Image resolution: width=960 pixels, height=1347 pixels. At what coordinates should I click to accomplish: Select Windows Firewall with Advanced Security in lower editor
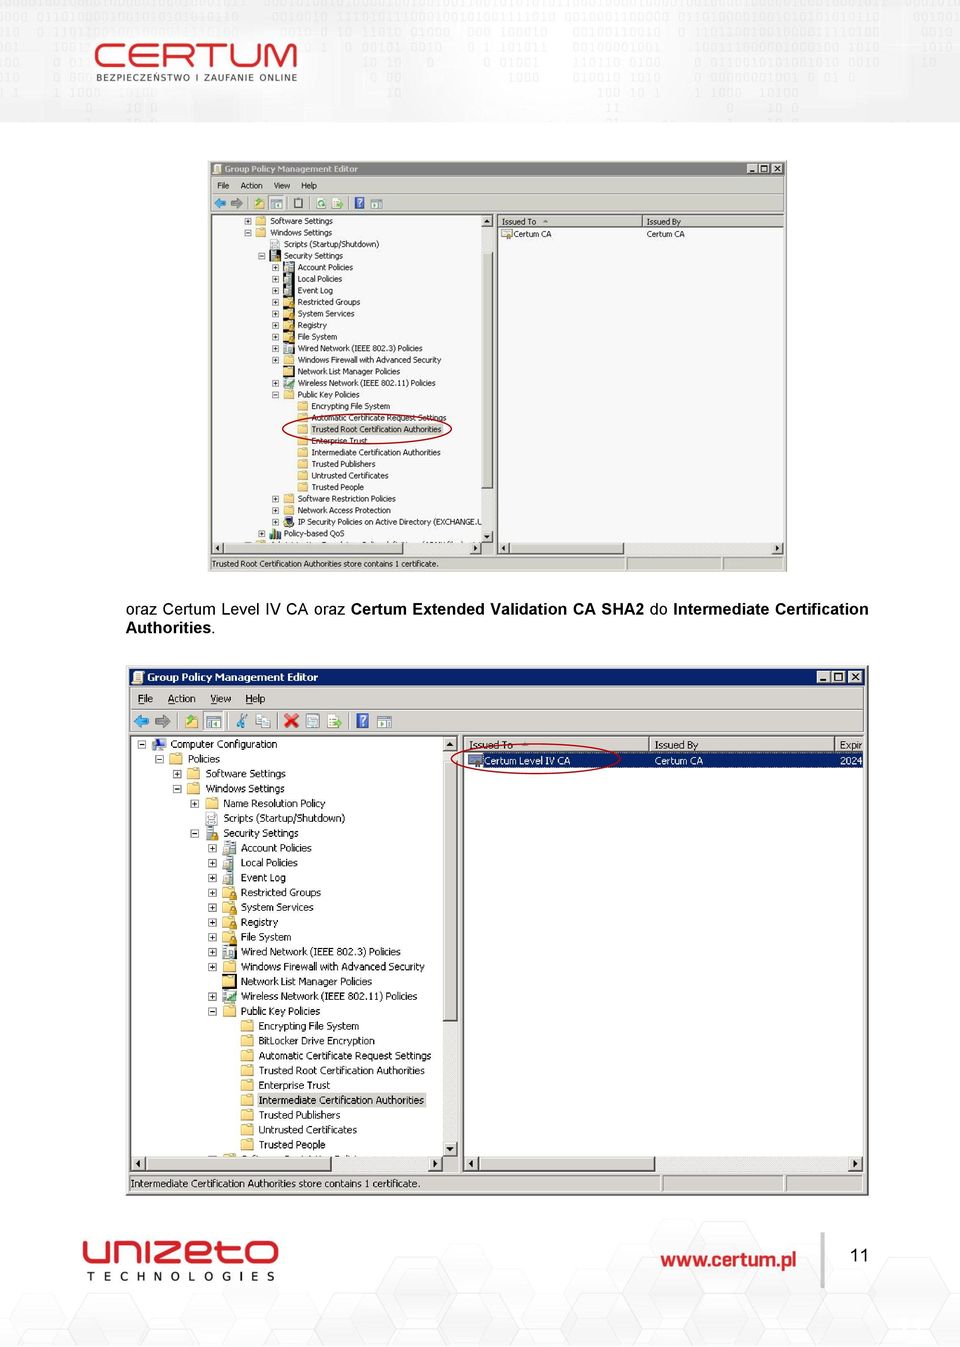(x=332, y=967)
